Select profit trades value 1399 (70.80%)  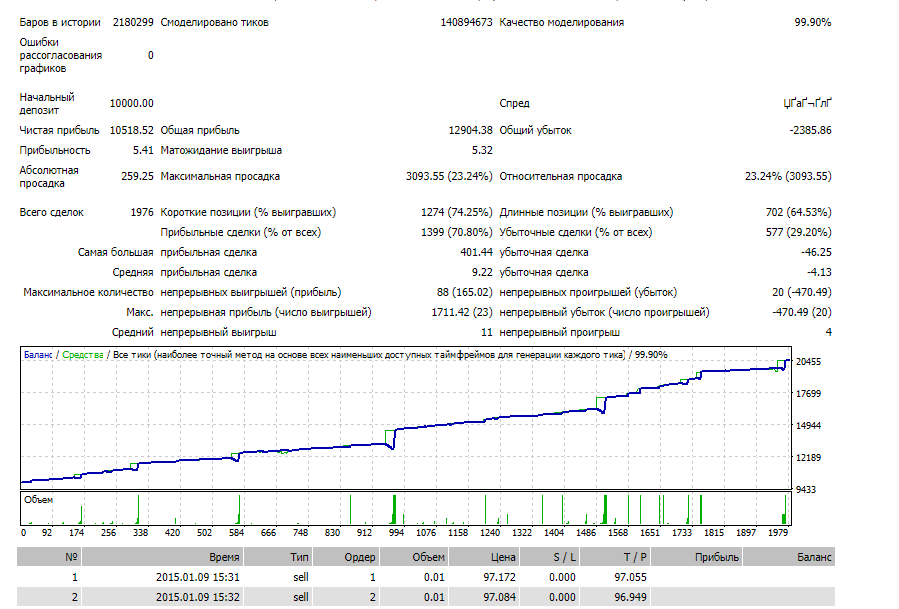click(x=456, y=232)
